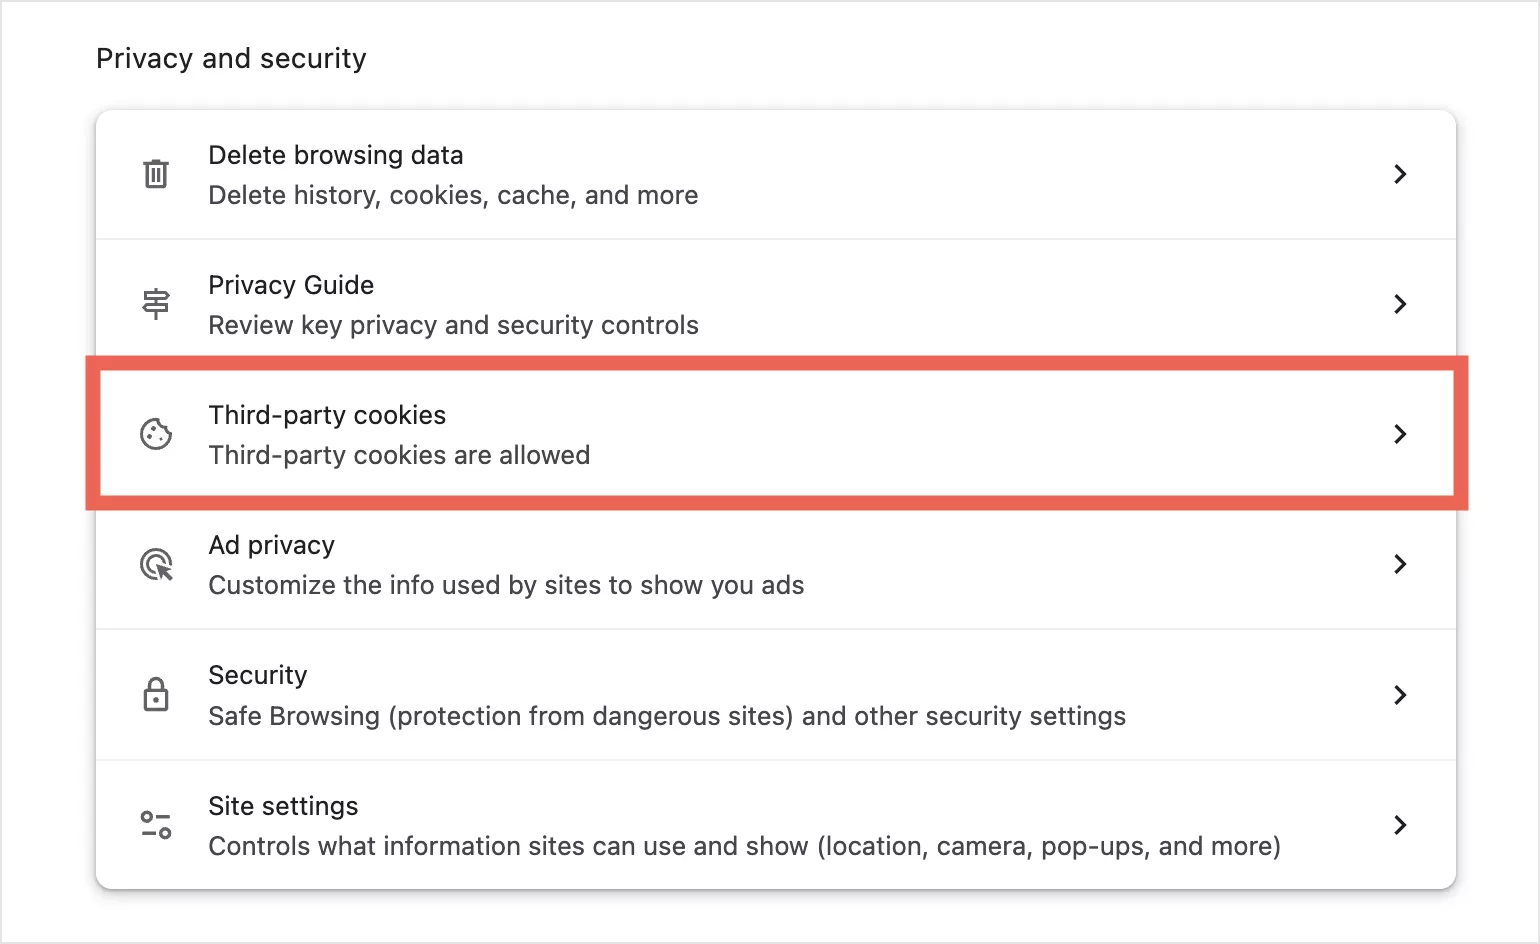This screenshot has width=1540, height=944.
Task: Open Site settings via right chevron
Action: tap(1400, 825)
